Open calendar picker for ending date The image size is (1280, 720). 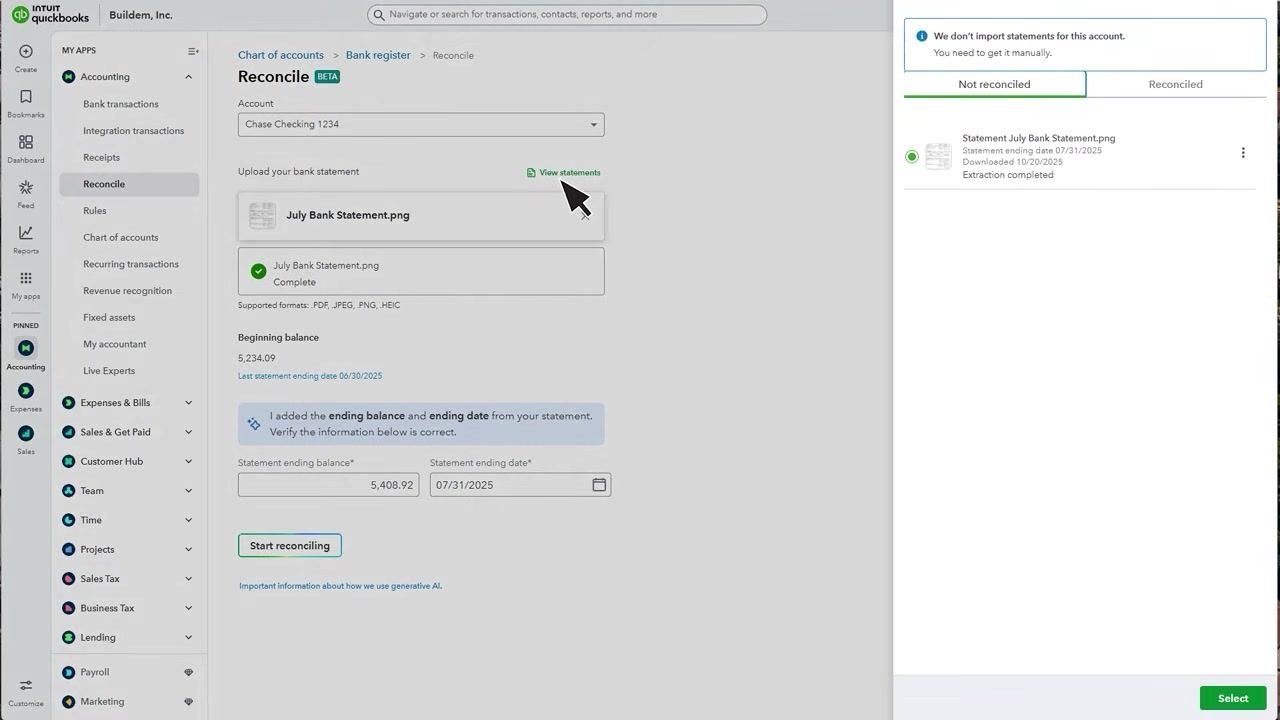[599, 485]
